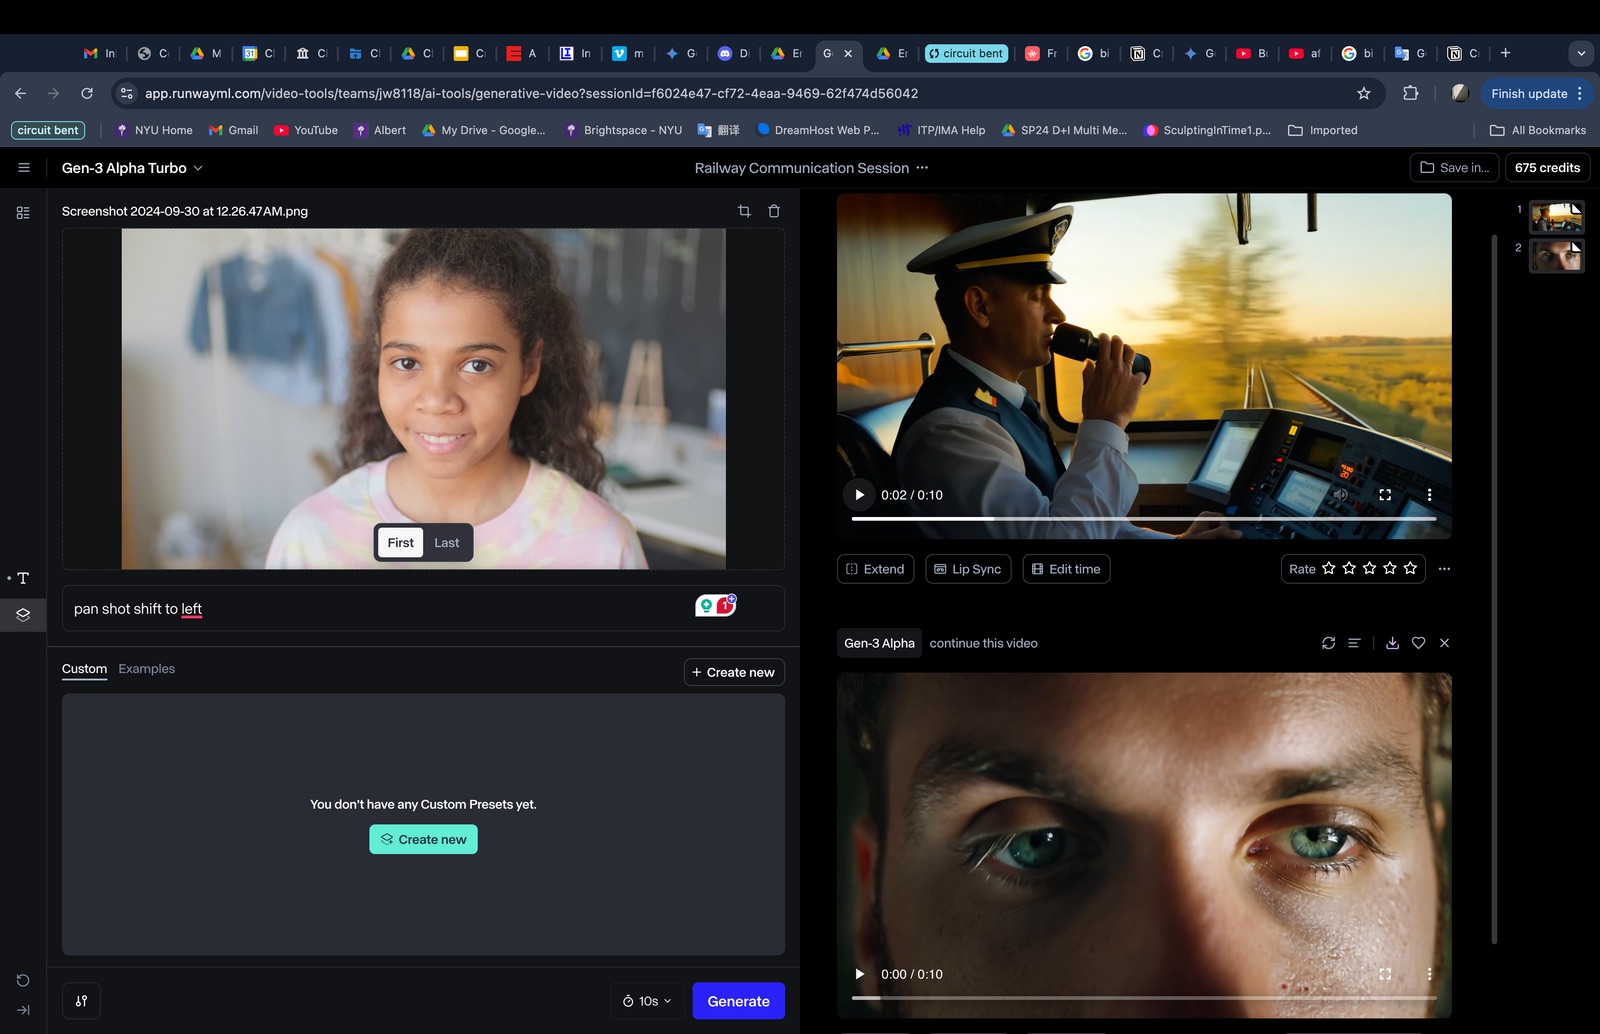Open a new browser tab
Image resolution: width=1600 pixels, height=1034 pixels.
(x=1505, y=54)
